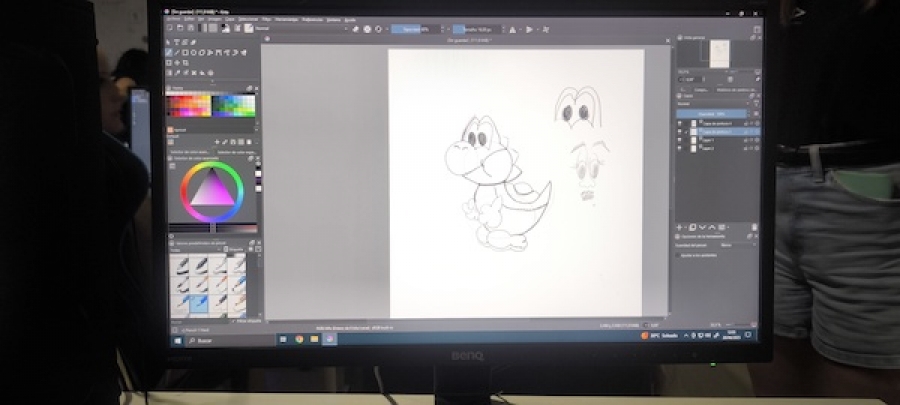
Task: Toggle visibility of the bottom layer
Action: pos(680,148)
